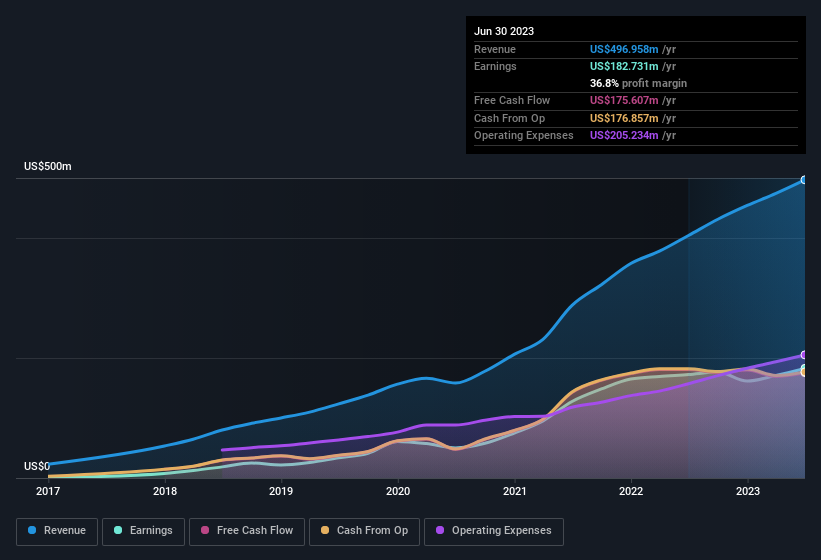Click the Revenue endpoint marker on the blue line
821x560 pixels.
tap(804, 180)
